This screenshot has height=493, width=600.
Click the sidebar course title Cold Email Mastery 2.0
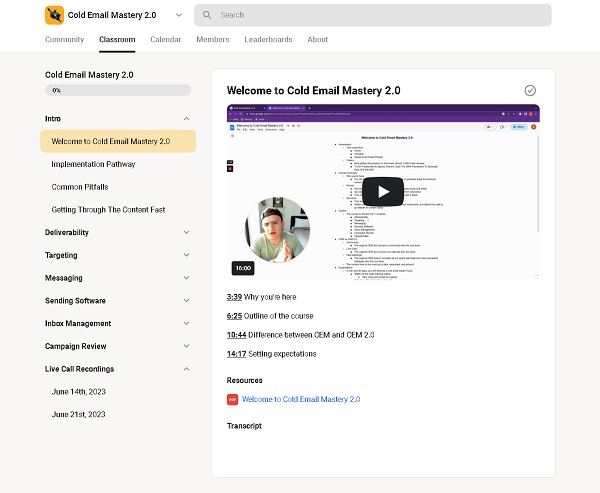point(89,75)
